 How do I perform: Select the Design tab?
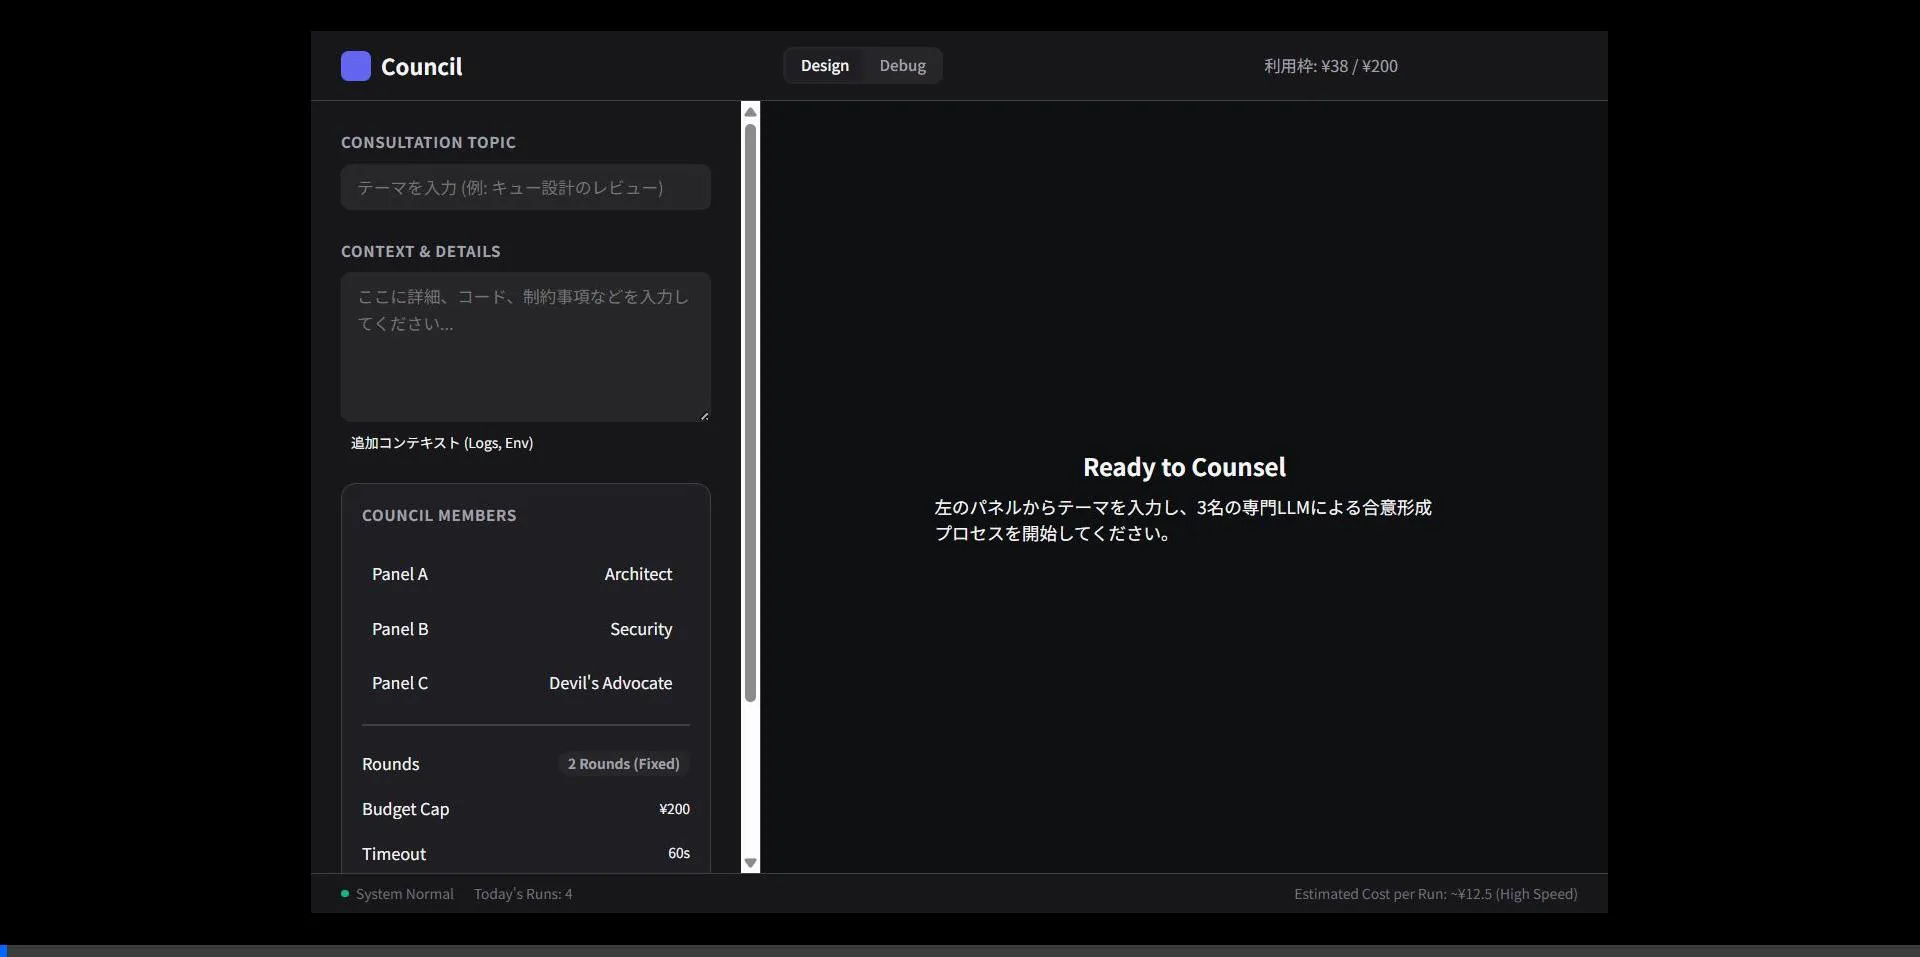click(x=824, y=65)
